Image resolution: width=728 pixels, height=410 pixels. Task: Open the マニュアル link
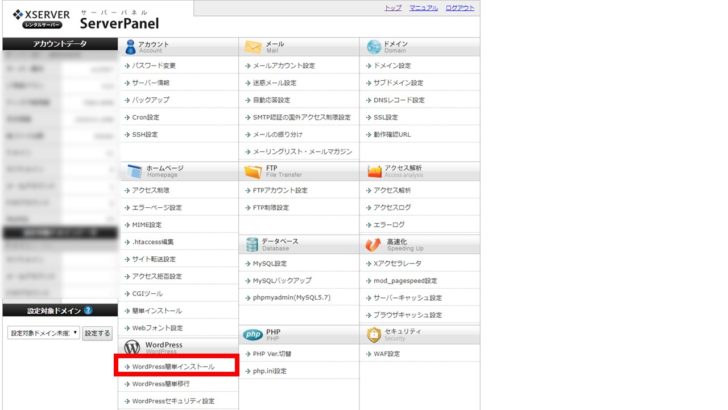[423, 8]
